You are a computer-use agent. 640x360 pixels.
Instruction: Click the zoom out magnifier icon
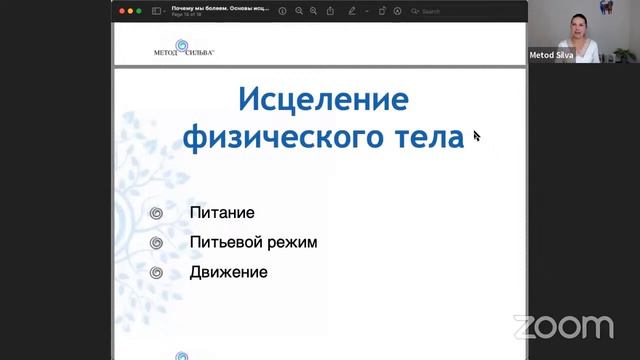(299, 11)
